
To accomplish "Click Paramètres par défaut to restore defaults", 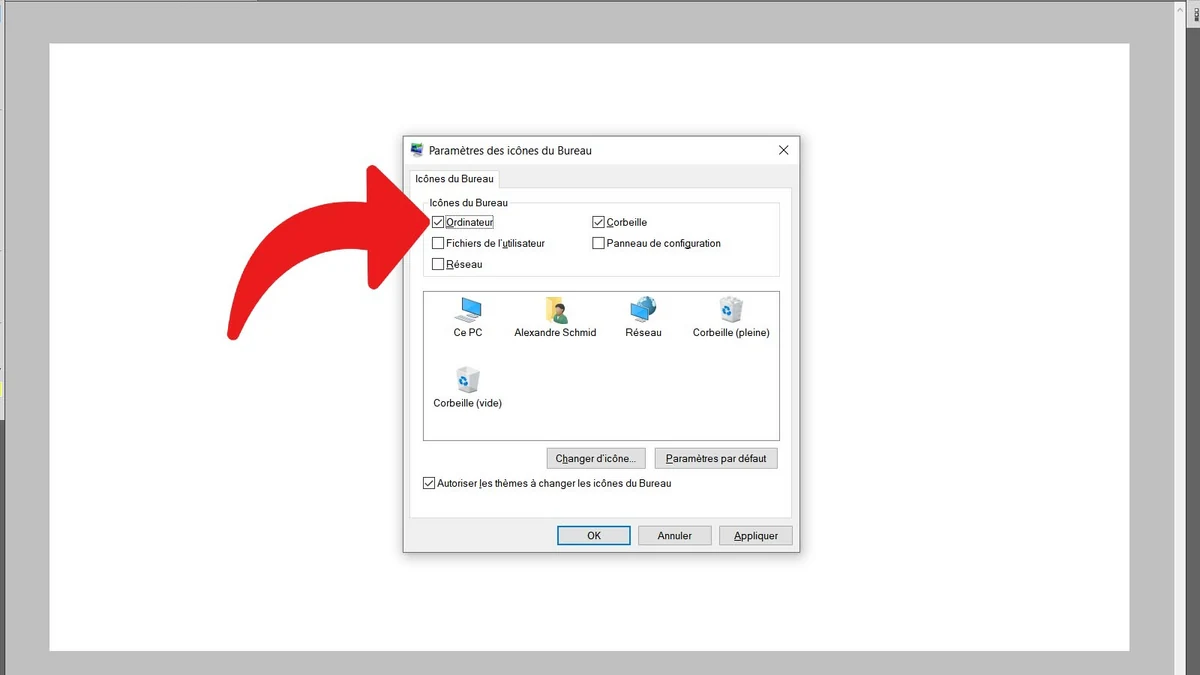I will pos(715,457).
